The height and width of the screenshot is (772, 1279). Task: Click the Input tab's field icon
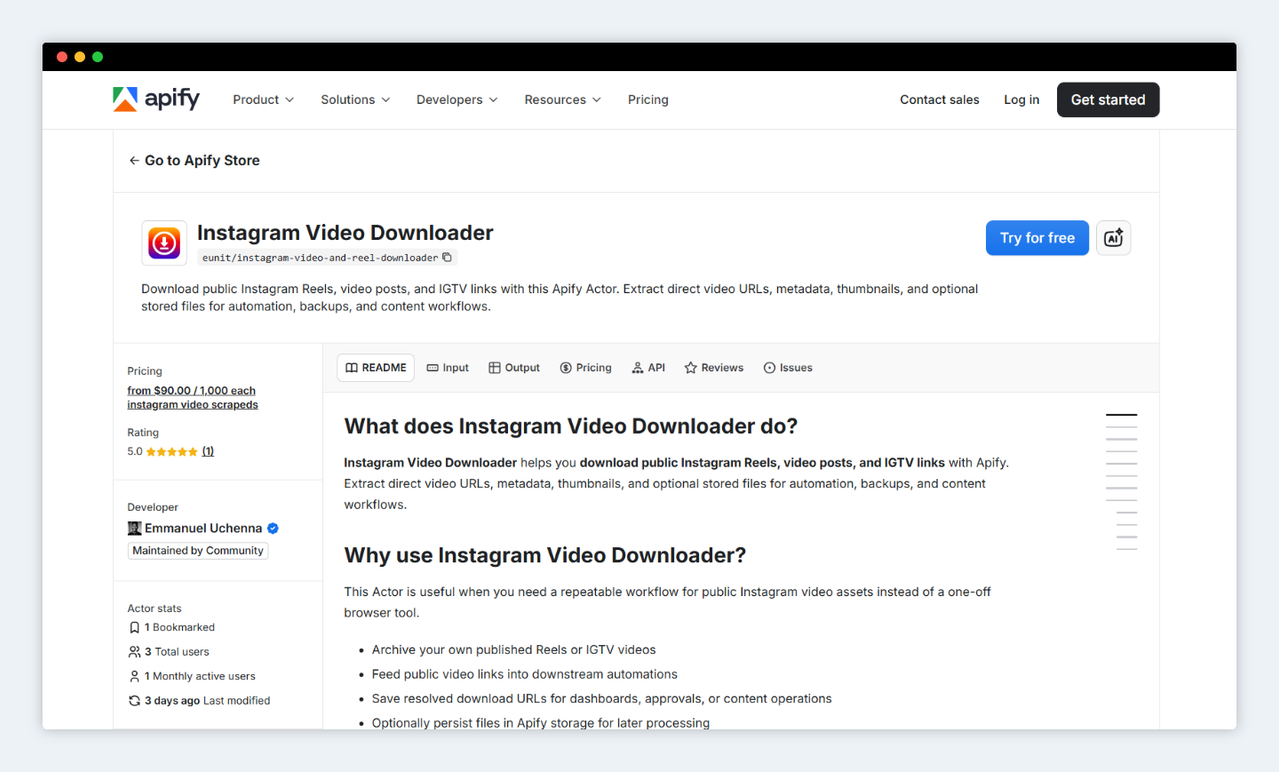433,368
